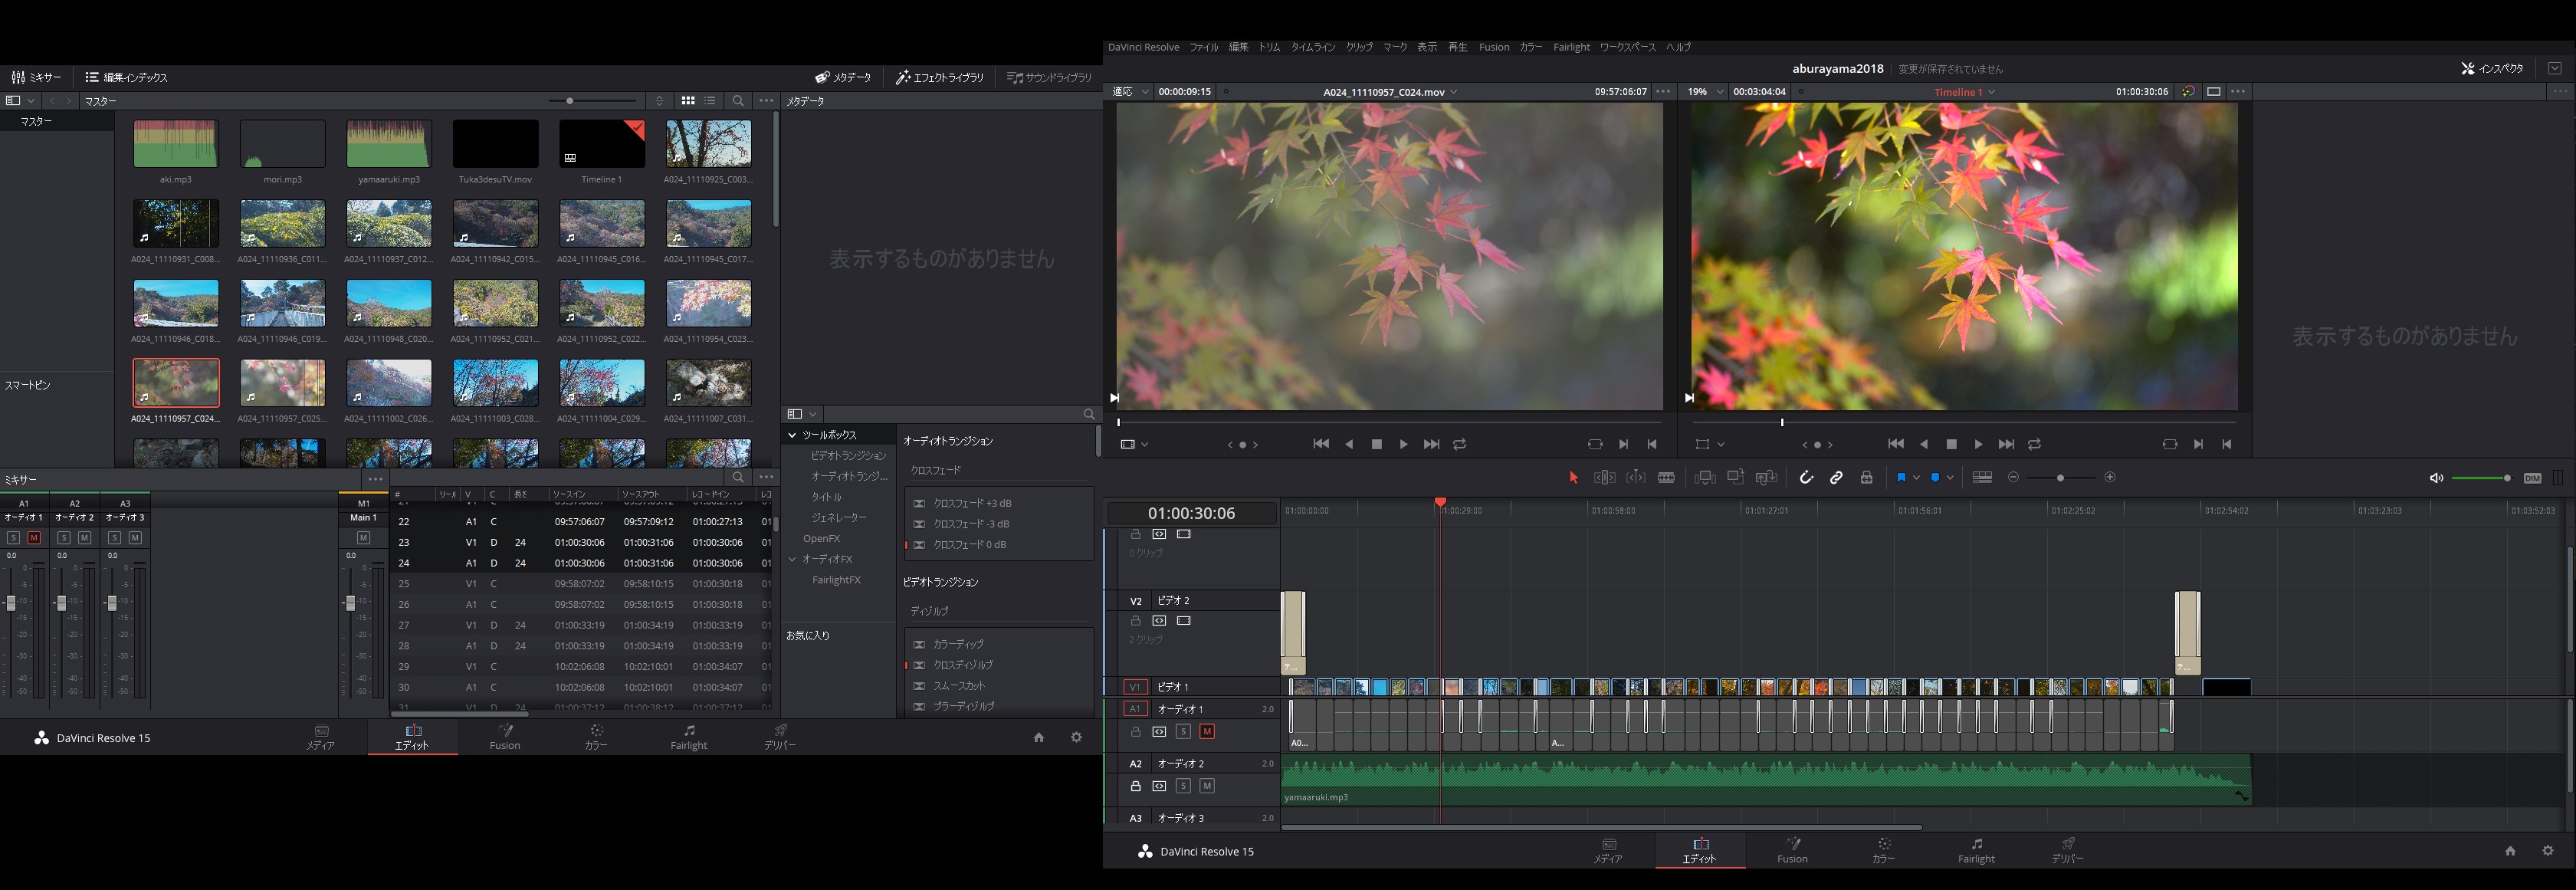
Task: Play the timeline viewer
Action: pyautogui.click(x=1978, y=444)
